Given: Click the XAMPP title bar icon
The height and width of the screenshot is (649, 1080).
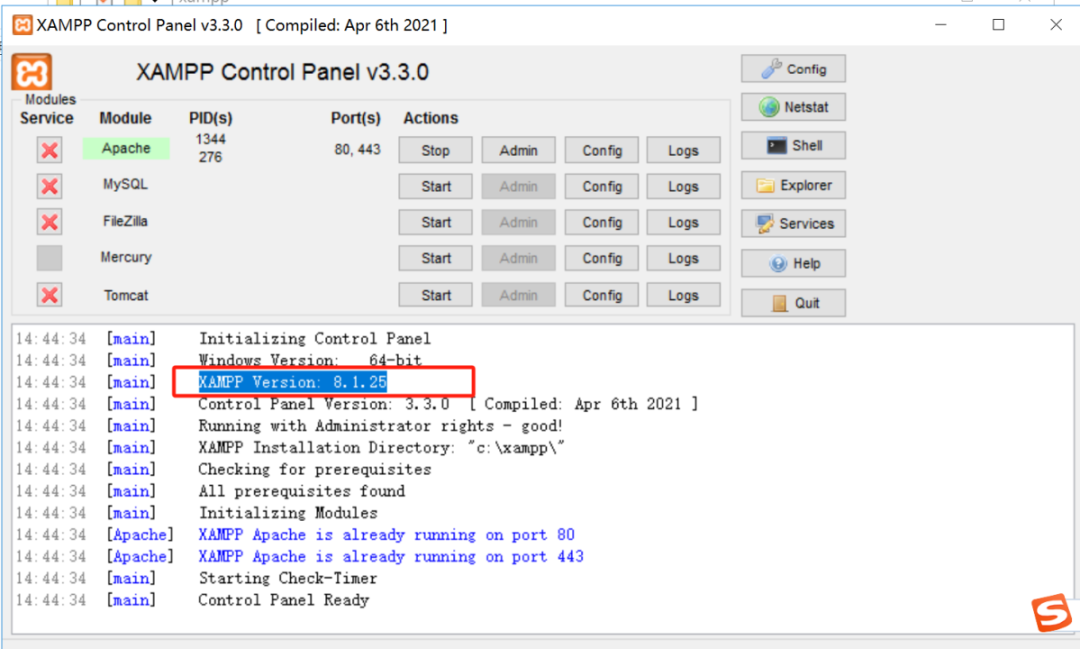Looking at the screenshot, I should [22, 25].
